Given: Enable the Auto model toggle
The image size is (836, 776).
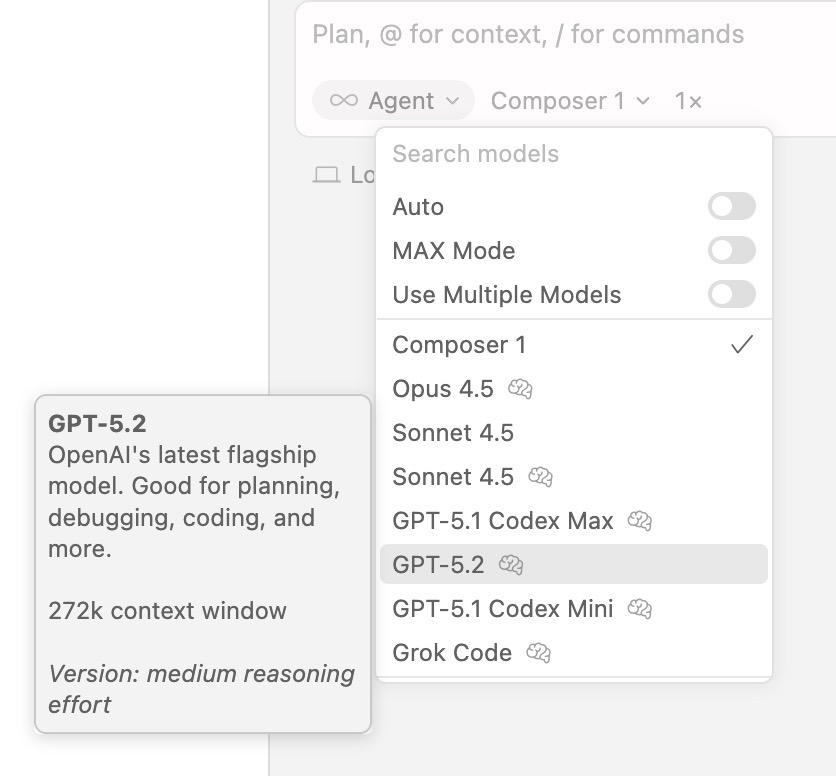Looking at the screenshot, I should coord(731,207).
